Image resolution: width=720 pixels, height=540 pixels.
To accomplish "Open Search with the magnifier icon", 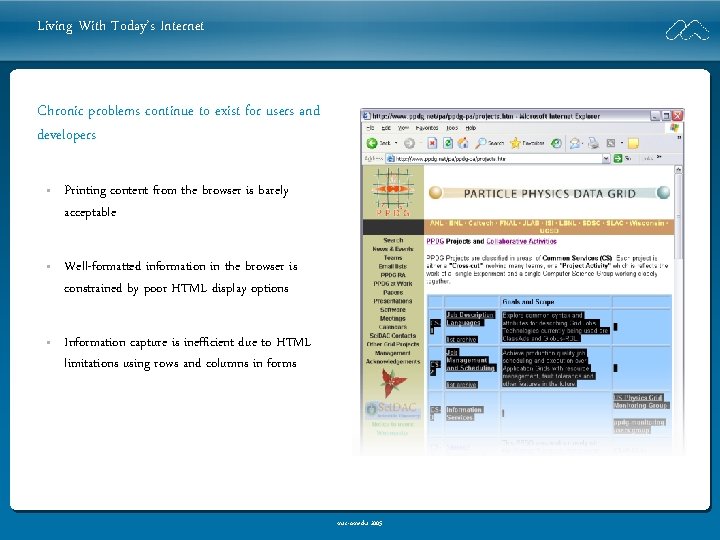I will (481, 143).
